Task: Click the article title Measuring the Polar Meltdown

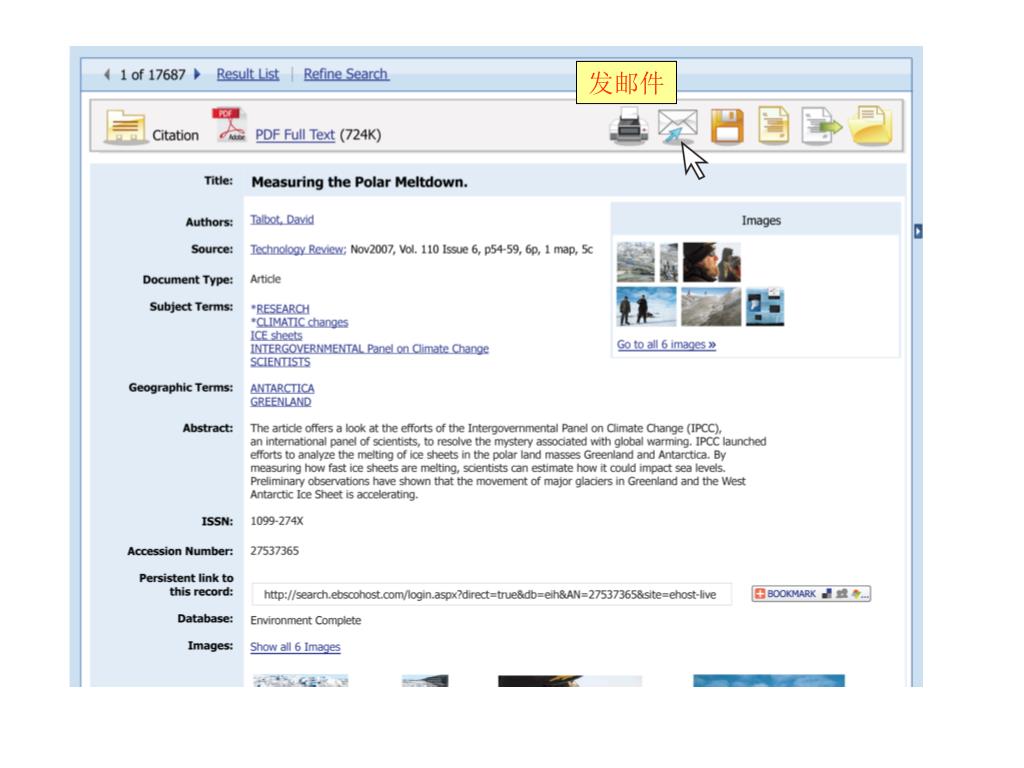Action: coord(359,182)
